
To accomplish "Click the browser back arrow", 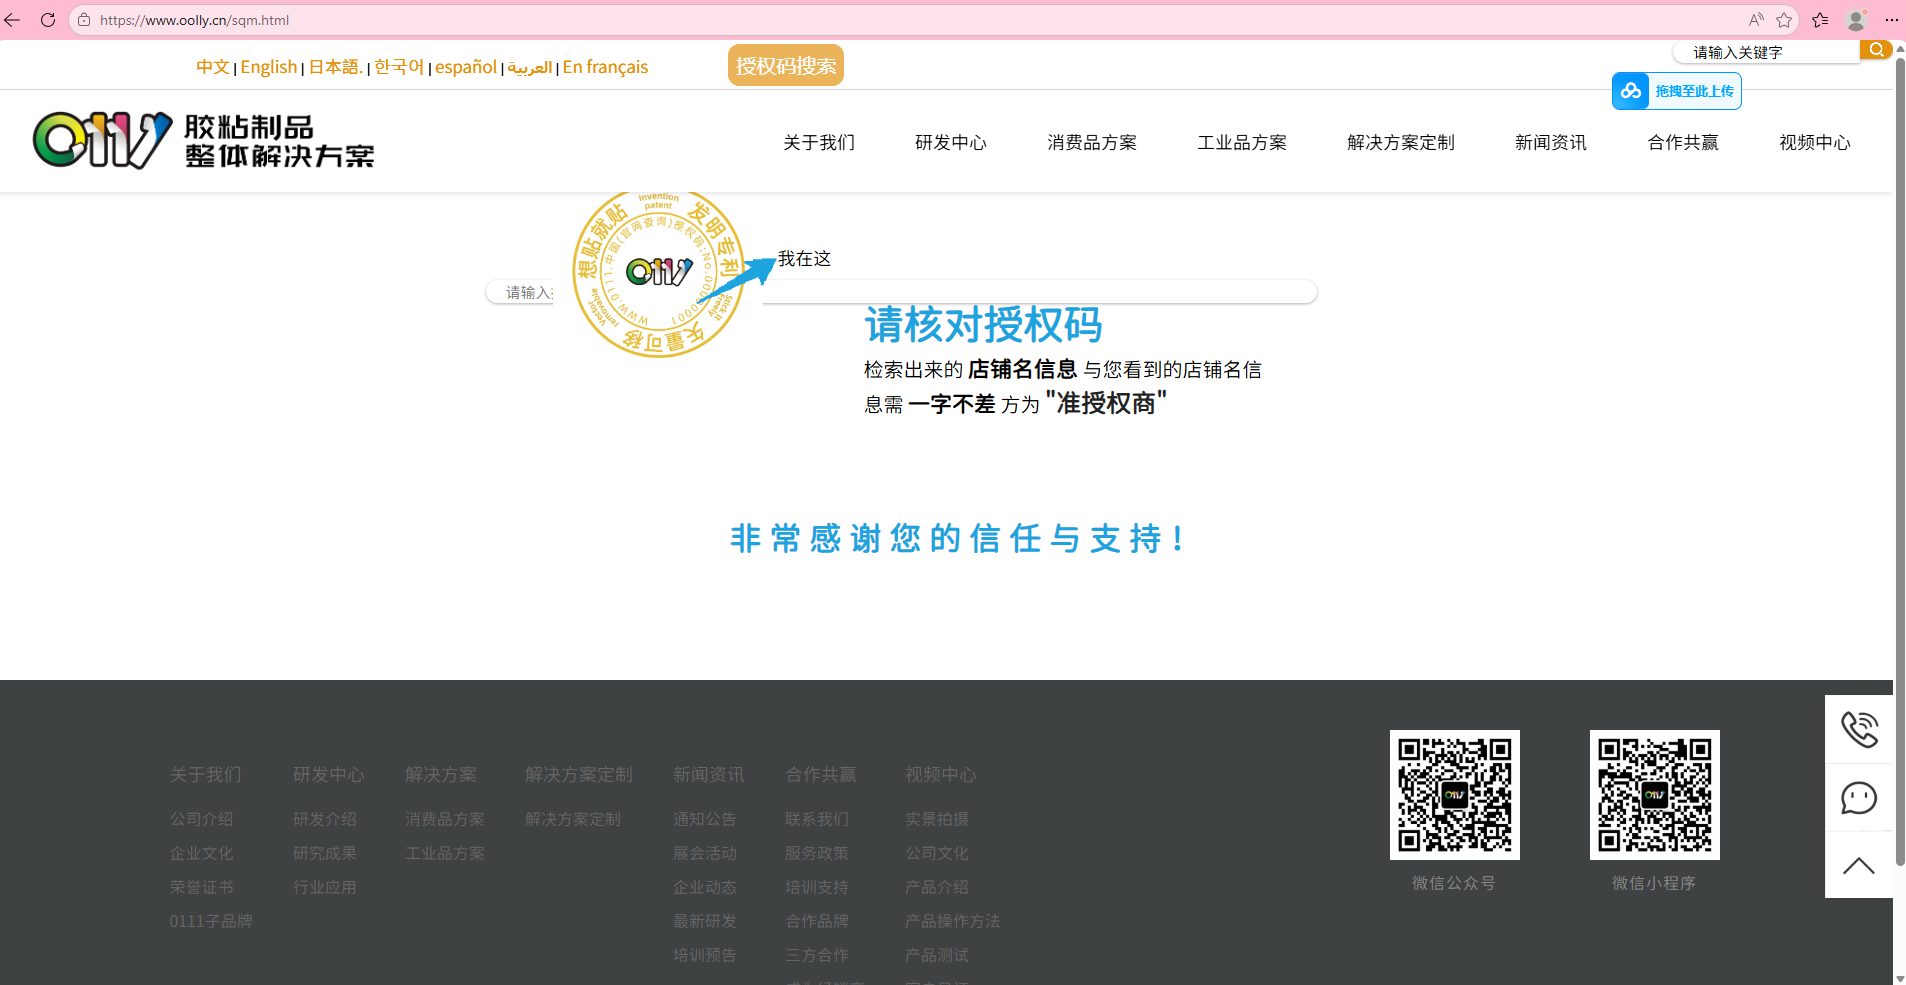I will click(13, 20).
